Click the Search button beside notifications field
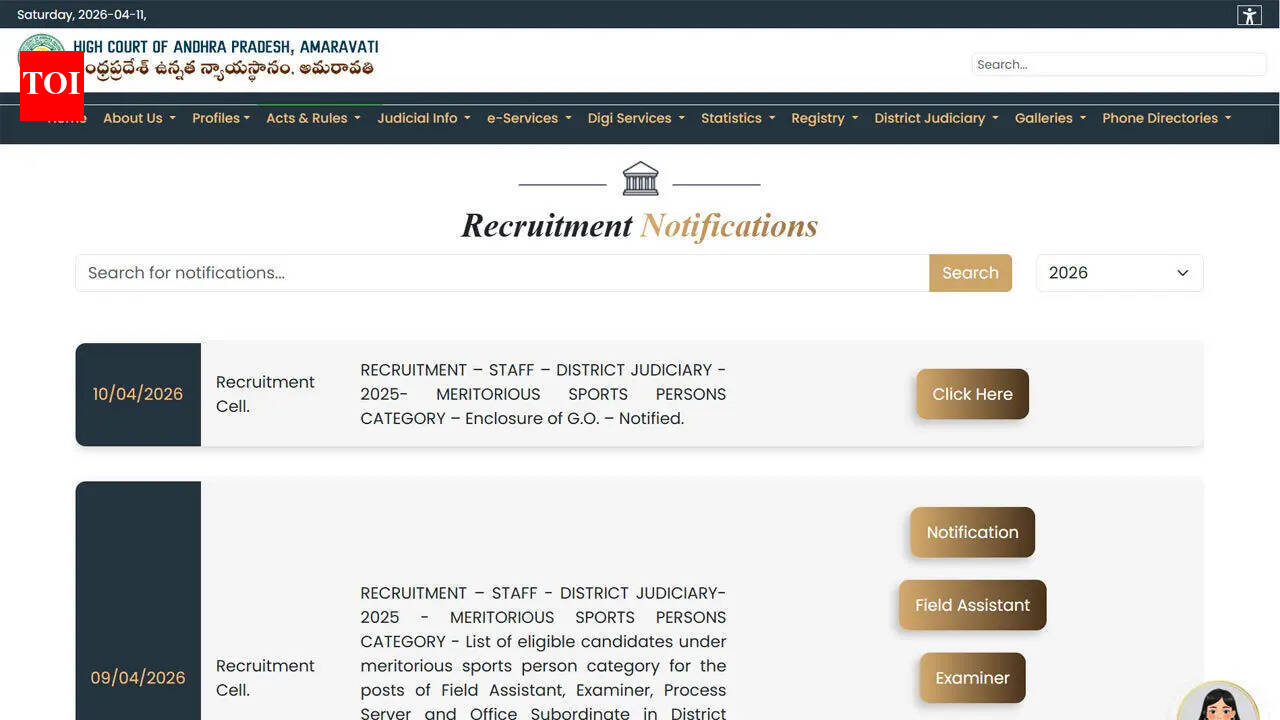This screenshot has width=1280, height=720. click(970, 272)
